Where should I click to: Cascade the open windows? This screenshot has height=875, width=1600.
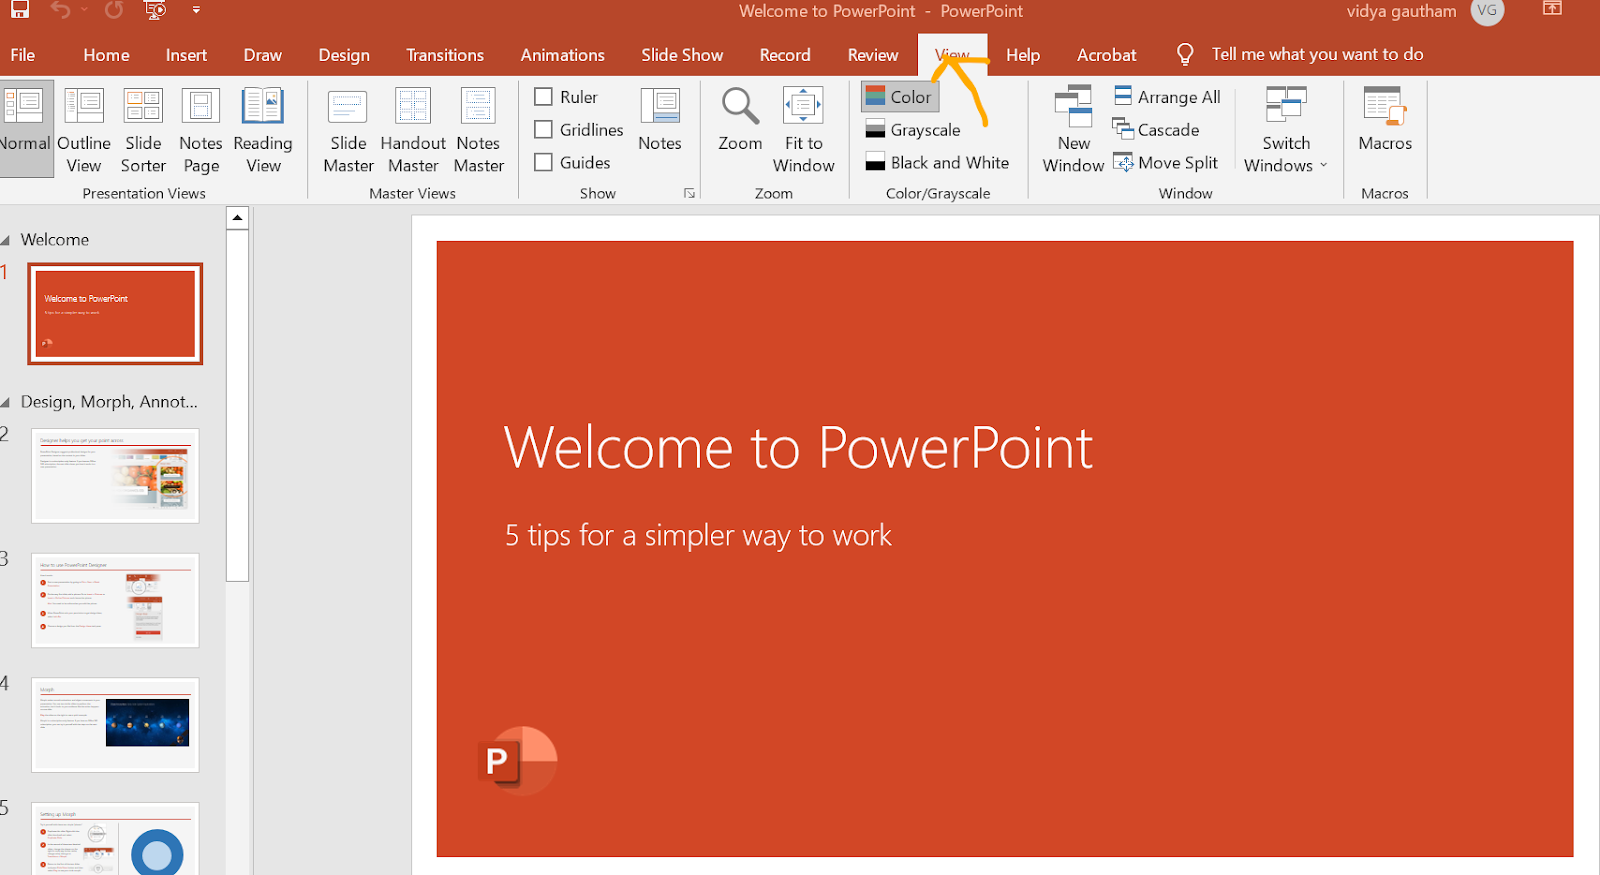tap(1156, 130)
